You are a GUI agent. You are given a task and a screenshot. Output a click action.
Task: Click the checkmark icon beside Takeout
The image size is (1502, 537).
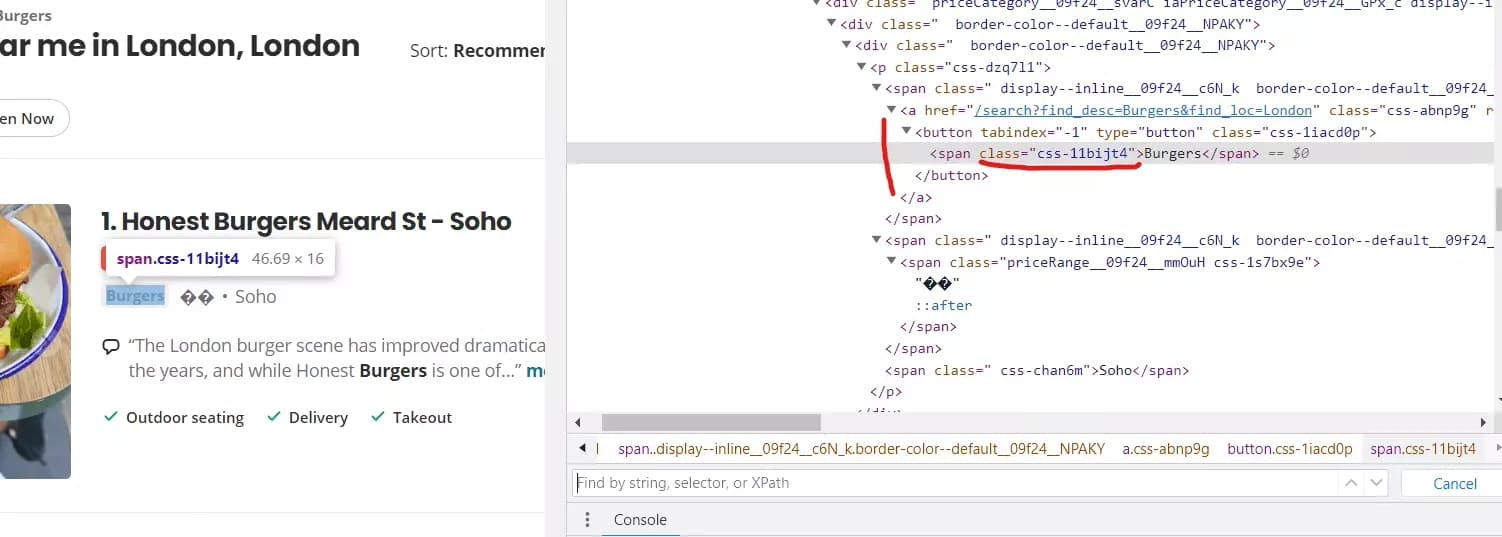point(378,417)
